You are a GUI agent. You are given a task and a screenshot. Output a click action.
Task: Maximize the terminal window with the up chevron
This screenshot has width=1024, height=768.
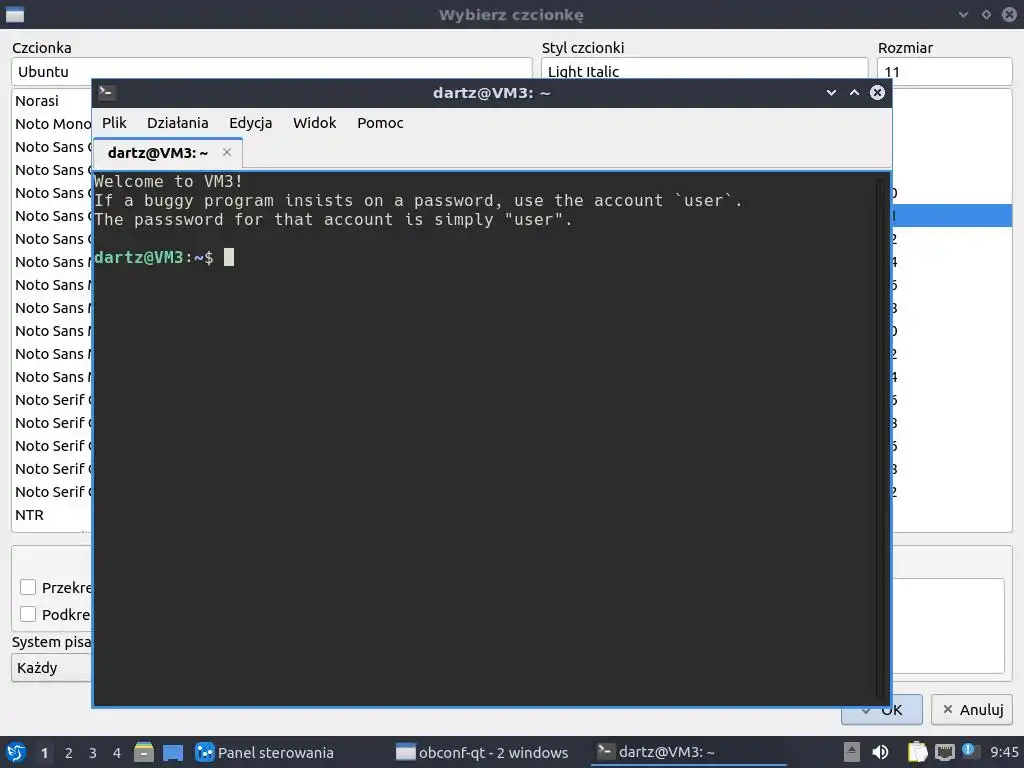(854, 93)
